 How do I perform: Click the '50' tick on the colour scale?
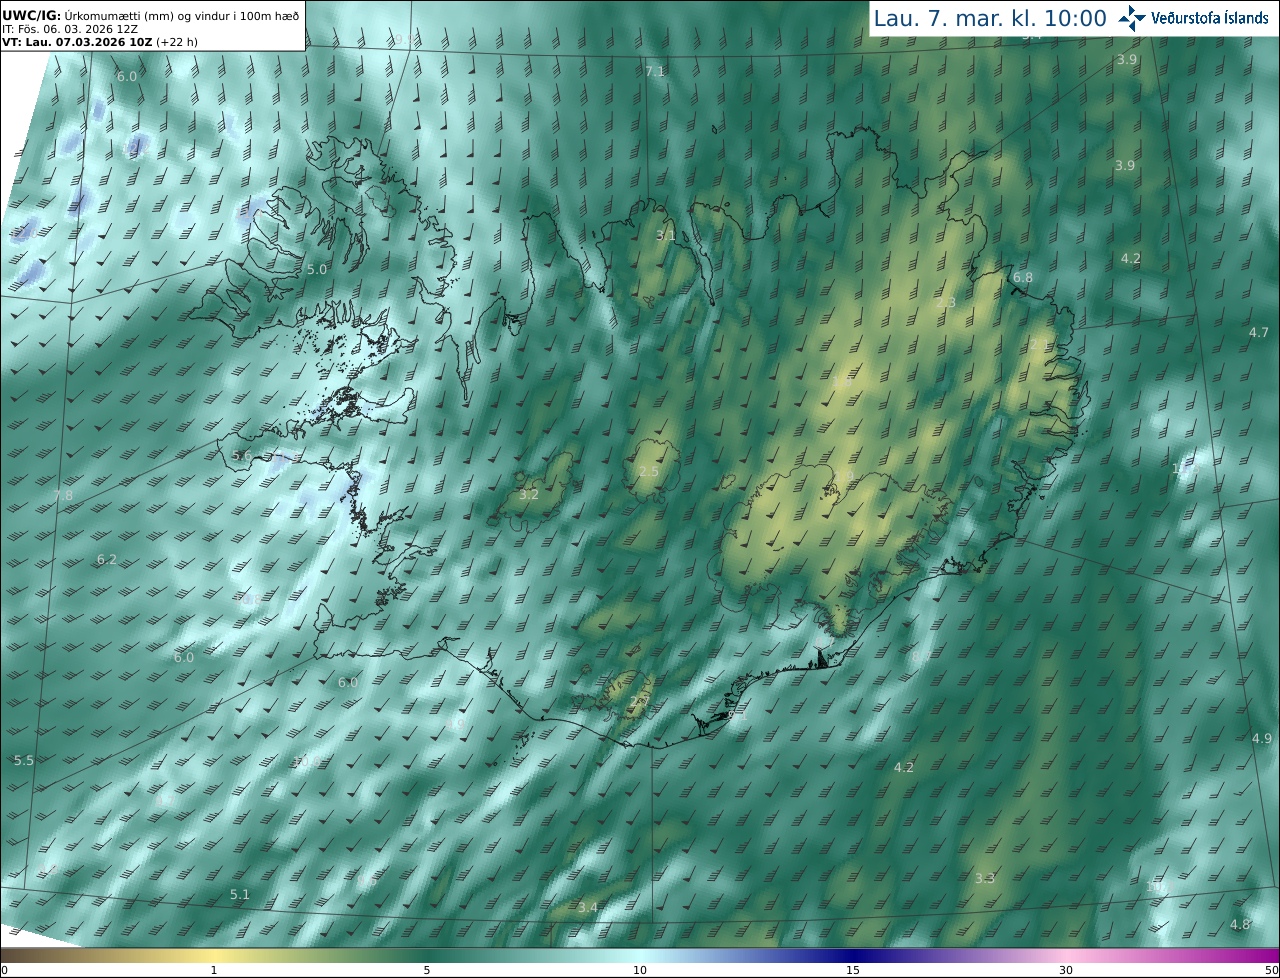point(1272,970)
